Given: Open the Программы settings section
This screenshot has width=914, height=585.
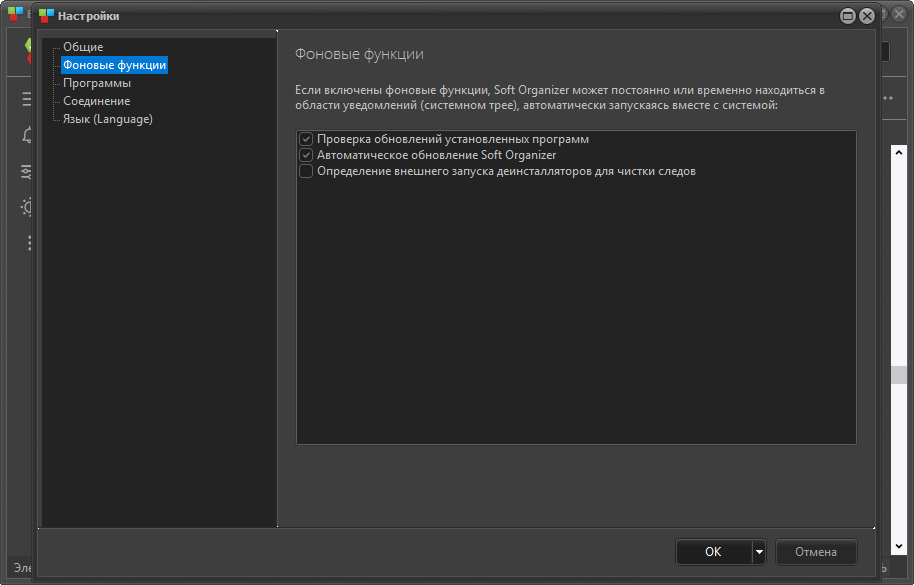Looking at the screenshot, I should [97, 83].
